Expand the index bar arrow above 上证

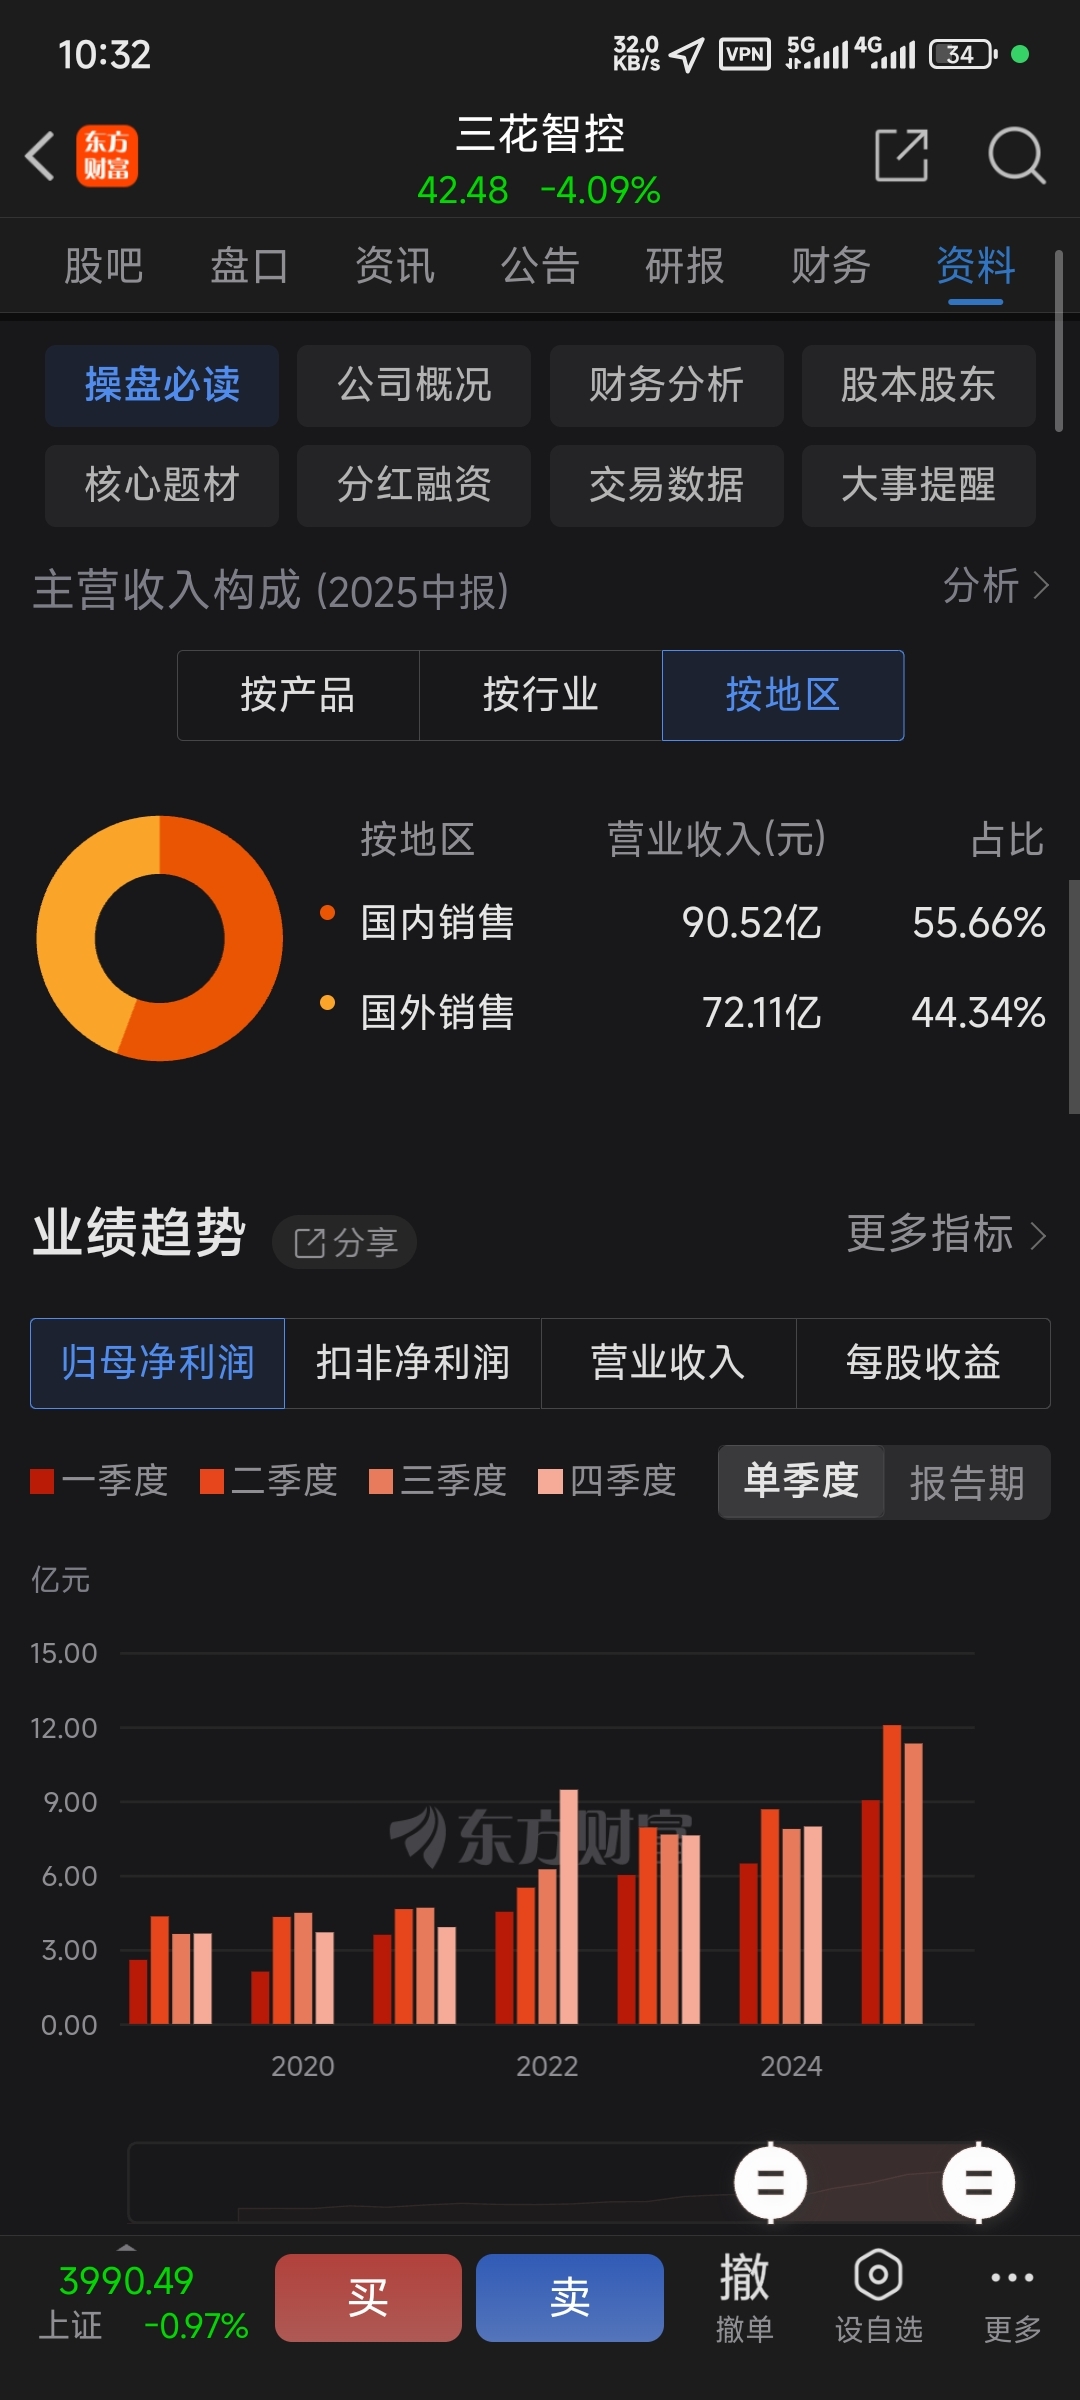pos(126,2246)
